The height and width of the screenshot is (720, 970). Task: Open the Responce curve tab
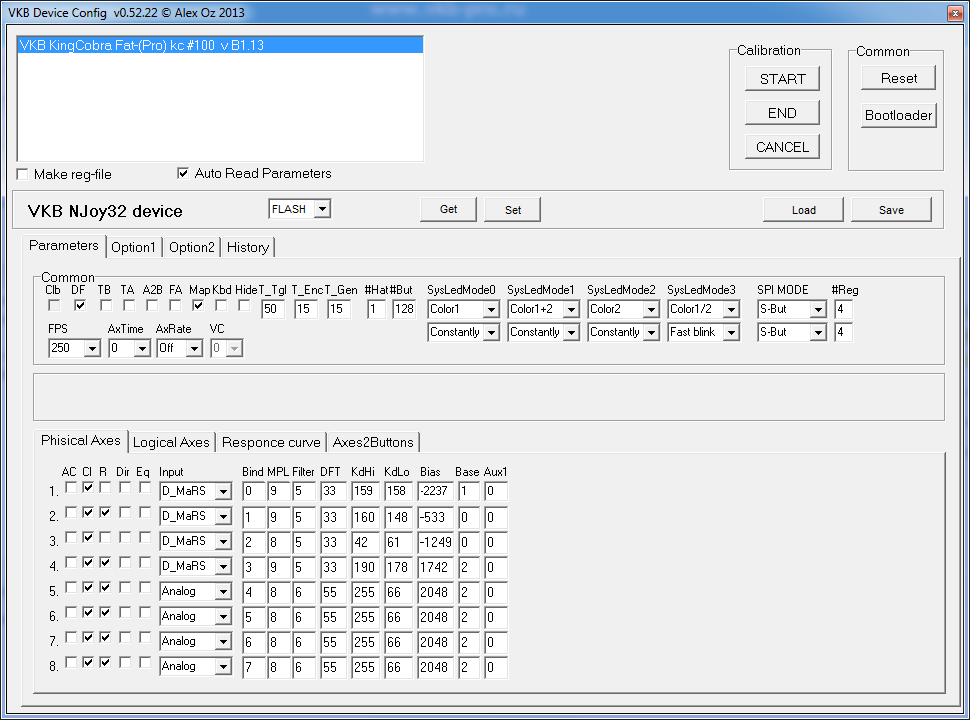tap(271, 442)
